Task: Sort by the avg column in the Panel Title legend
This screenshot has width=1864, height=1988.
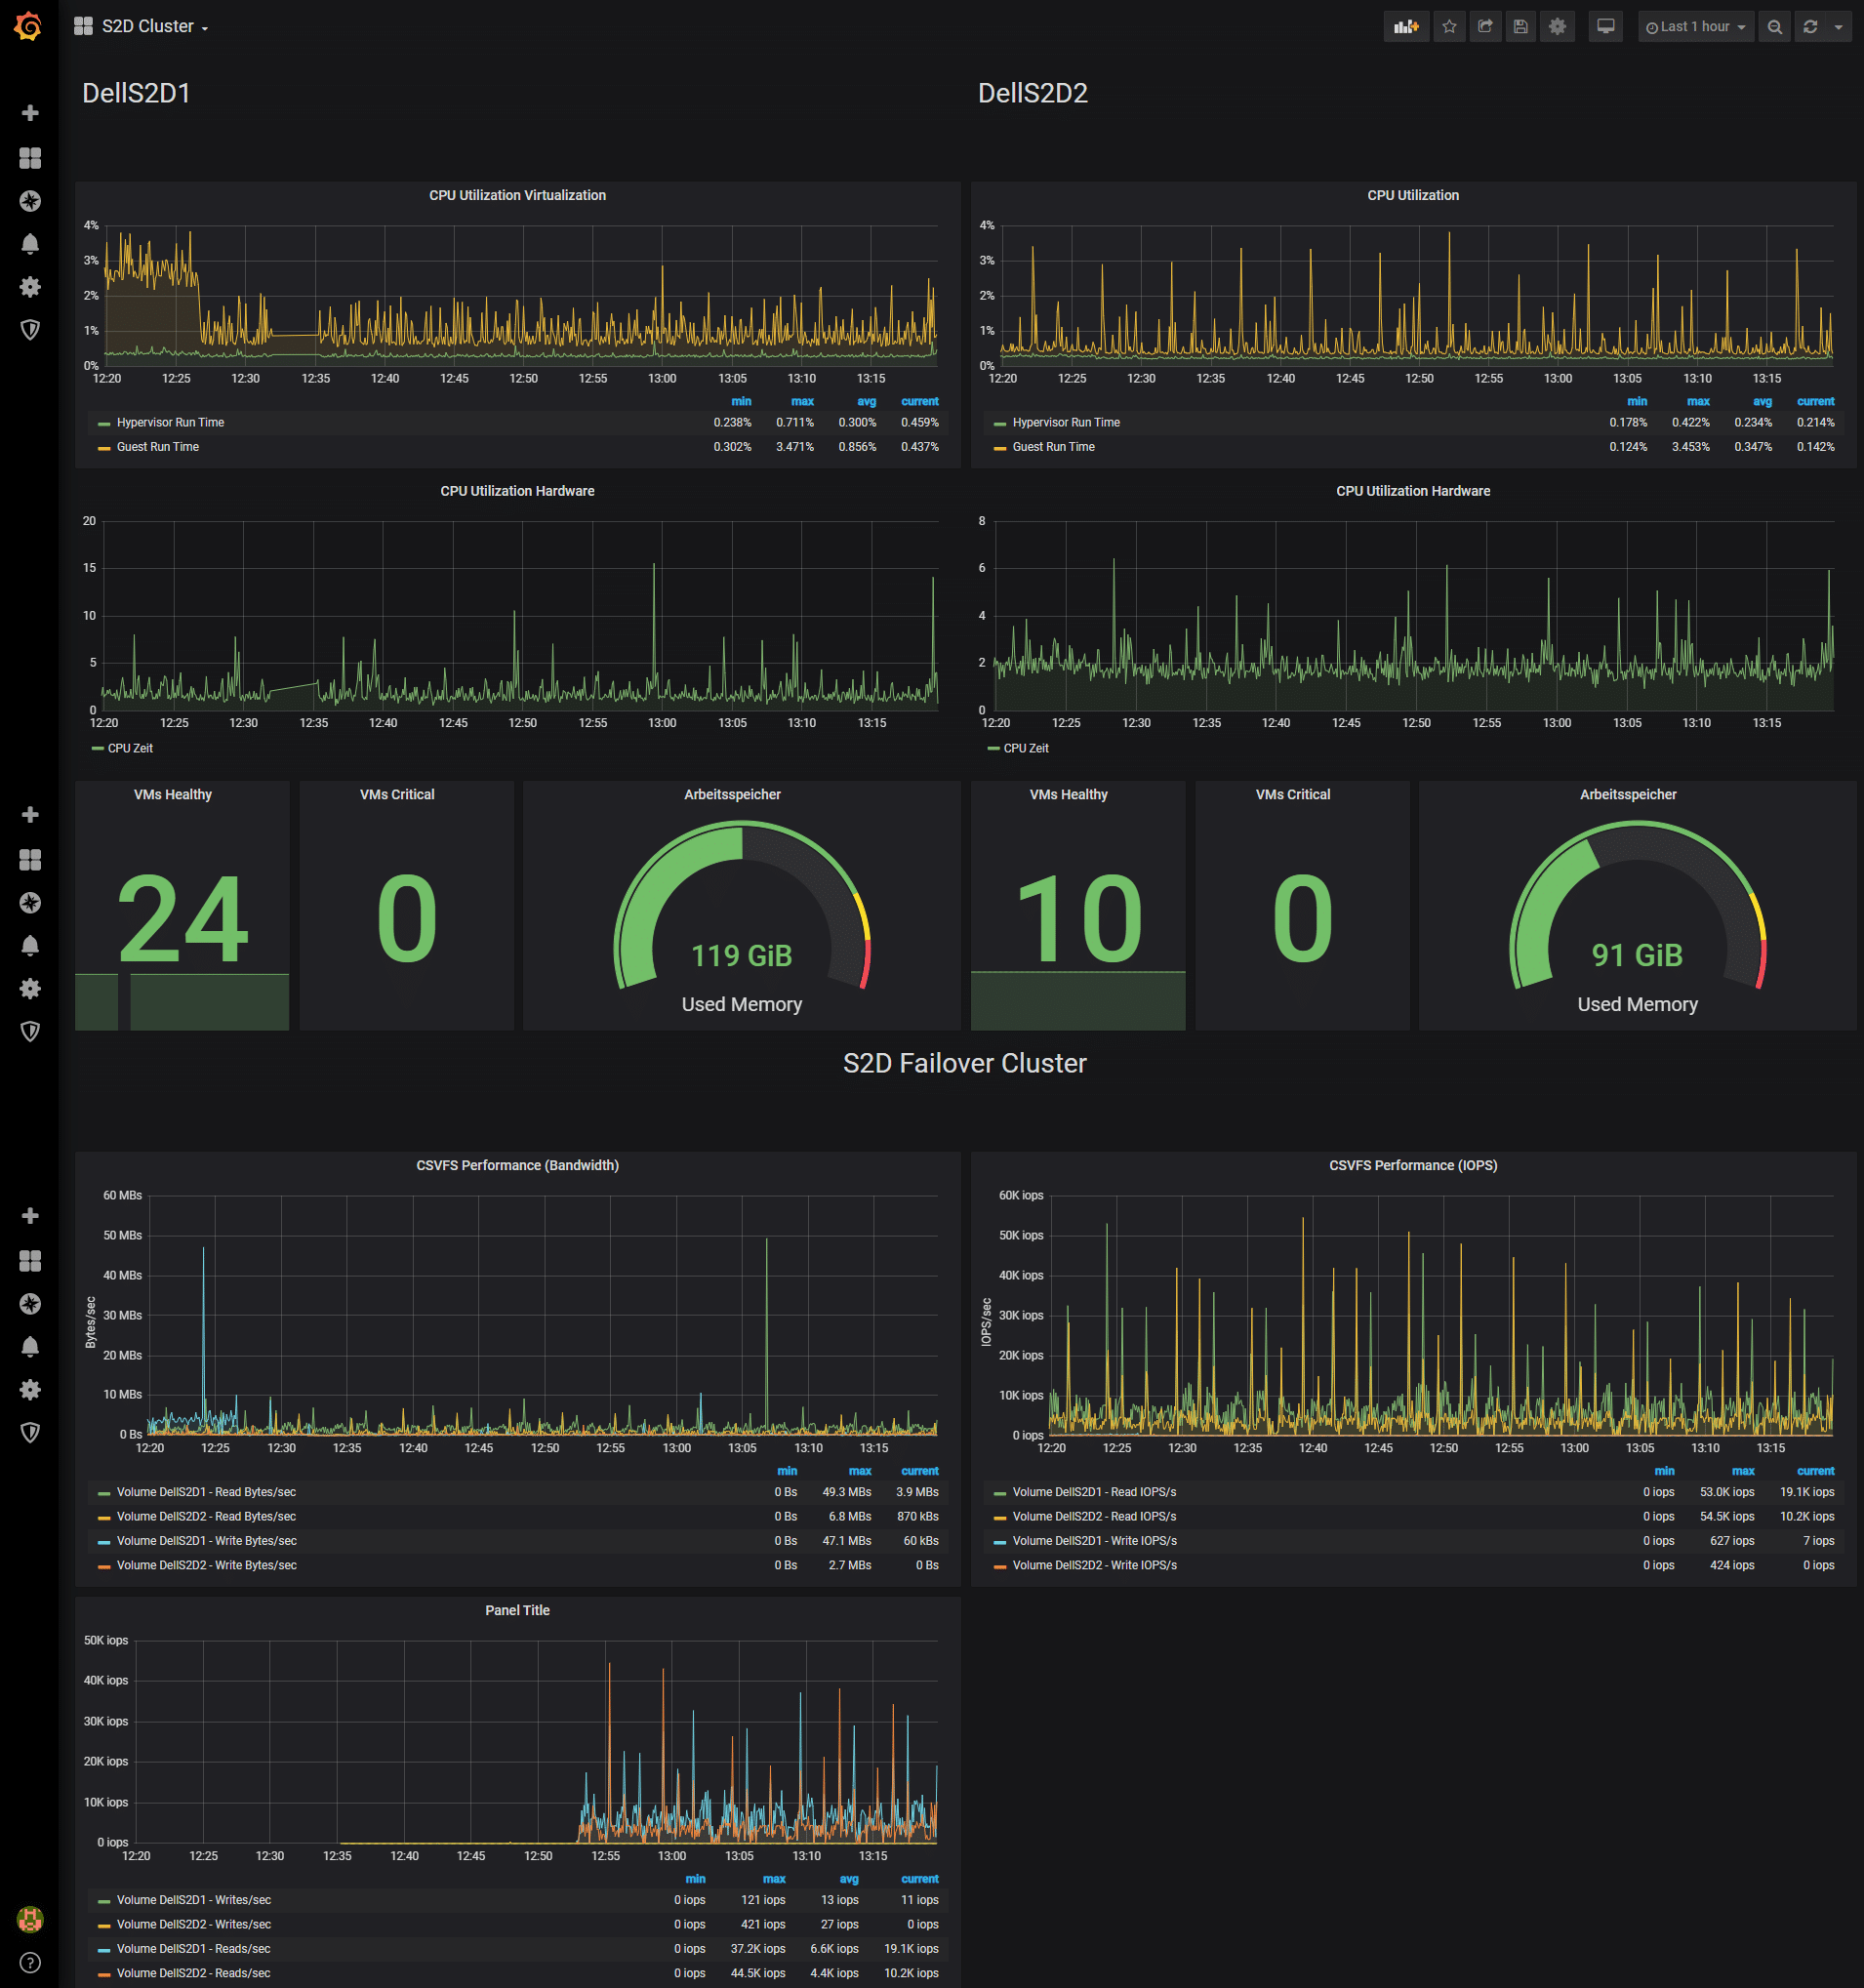Action: [x=848, y=1879]
